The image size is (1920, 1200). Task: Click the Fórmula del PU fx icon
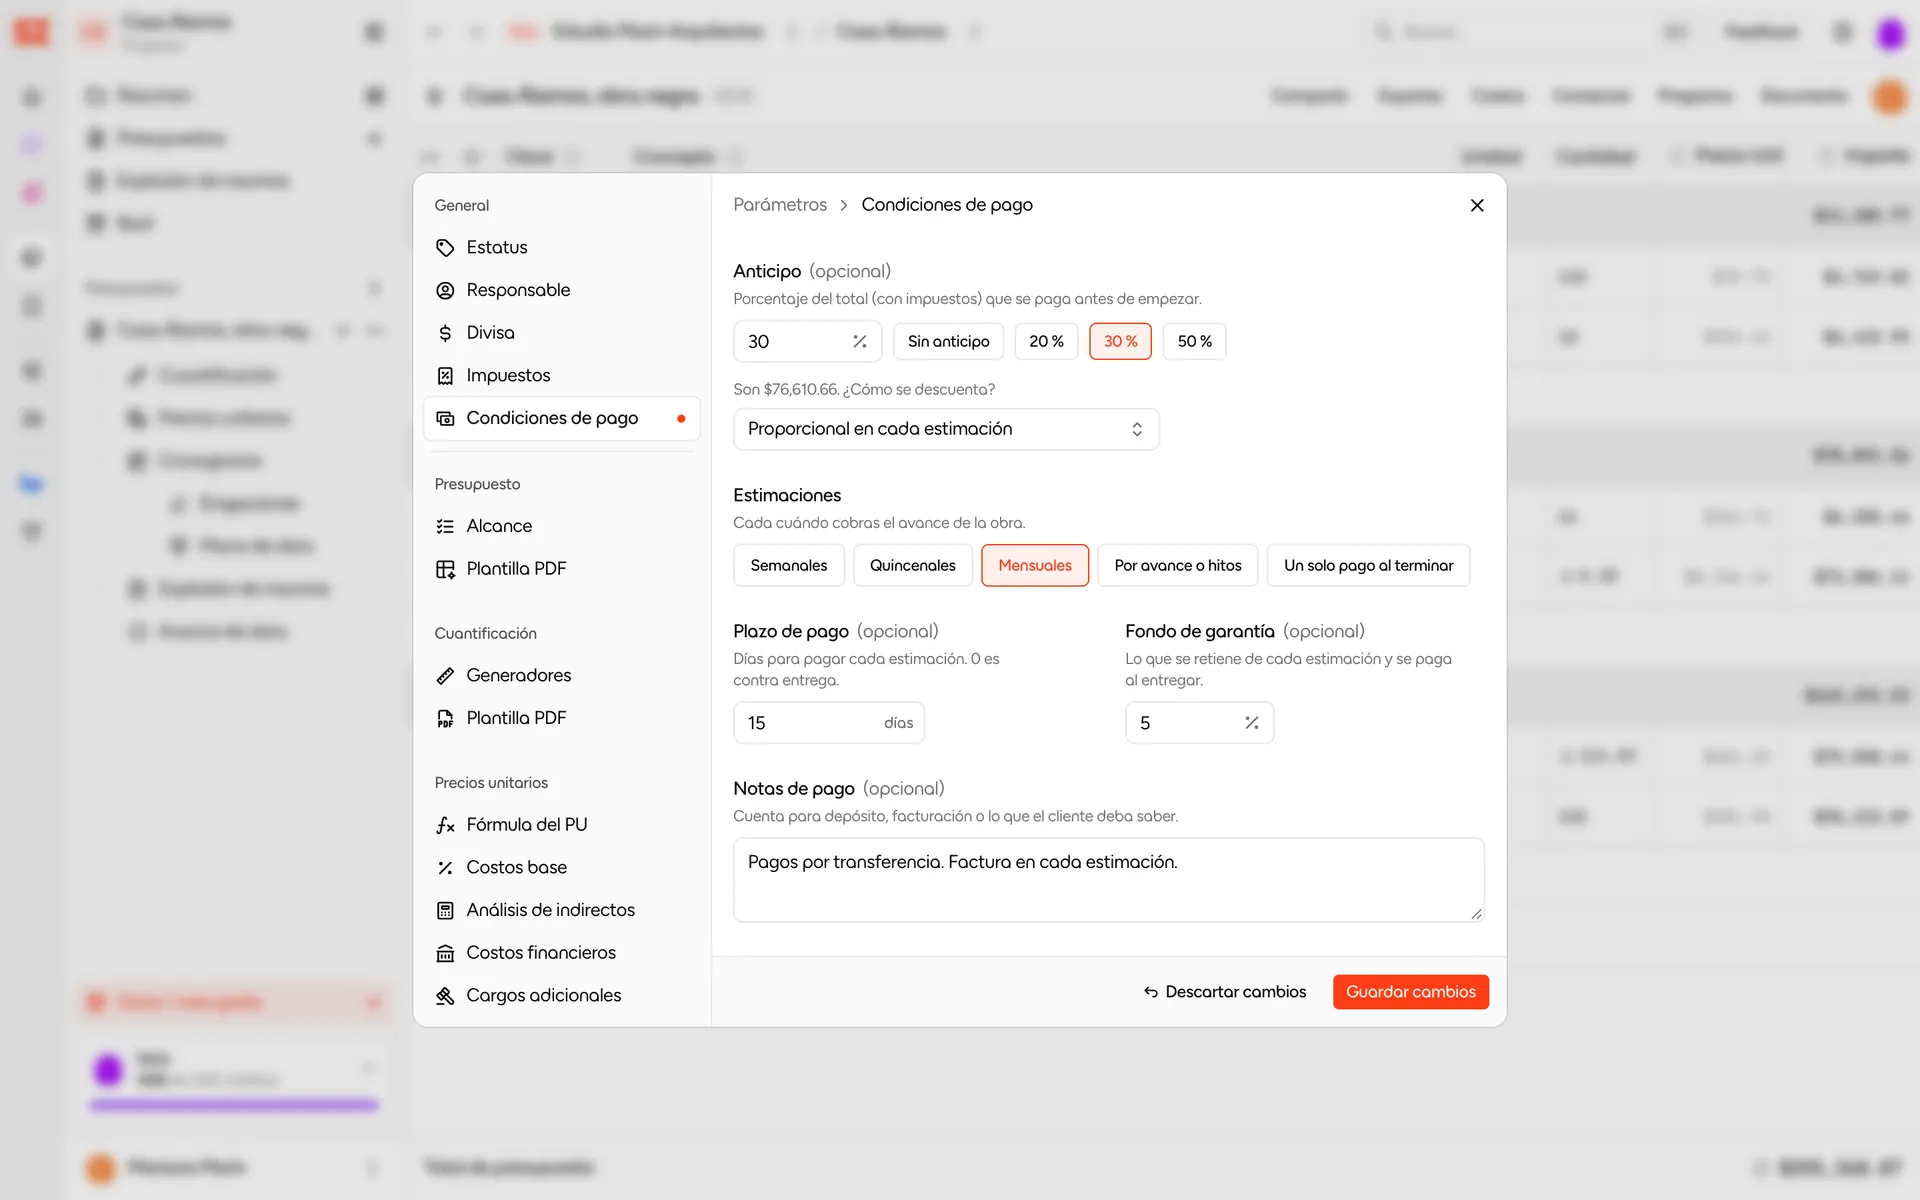click(x=445, y=825)
